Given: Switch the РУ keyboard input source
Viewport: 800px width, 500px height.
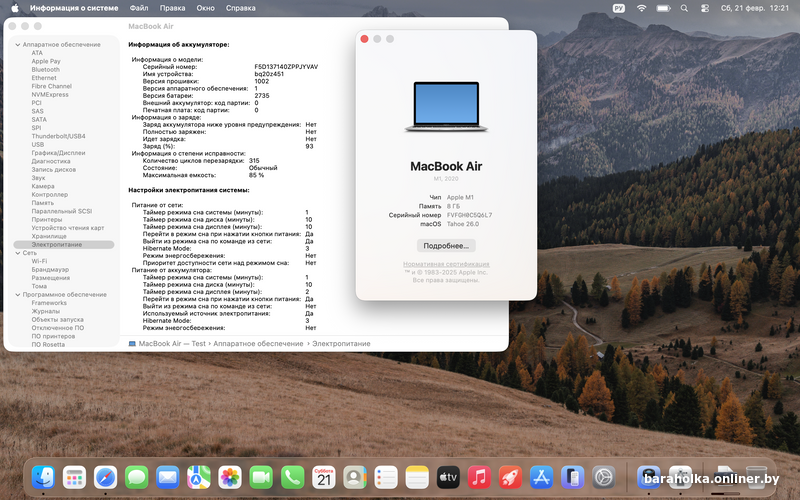Looking at the screenshot, I should pos(618,7).
